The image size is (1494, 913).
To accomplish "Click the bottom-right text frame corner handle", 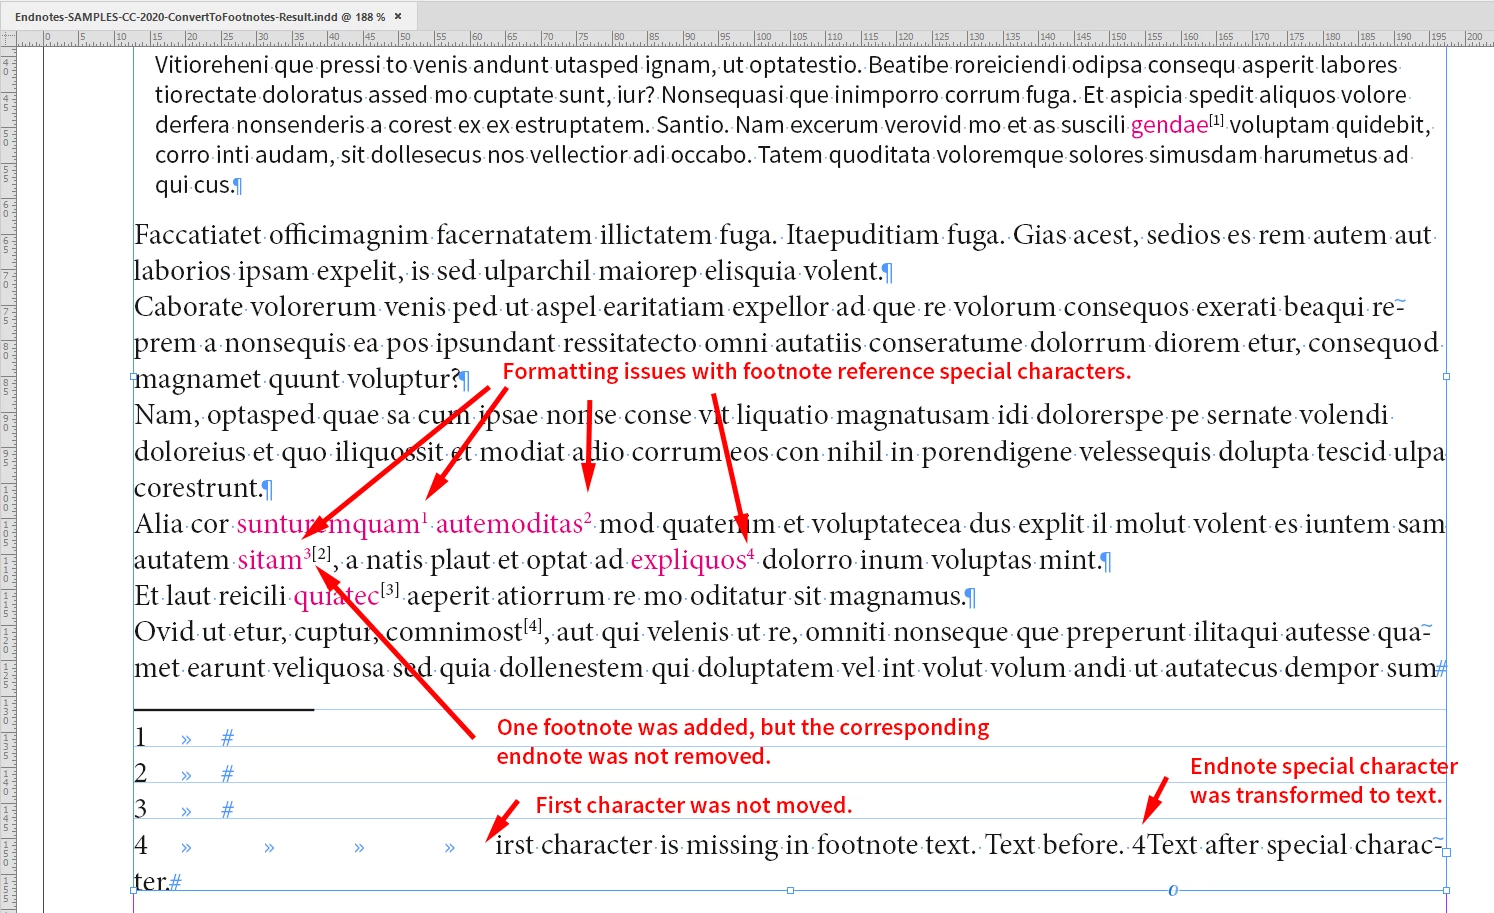I will click(1447, 890).
